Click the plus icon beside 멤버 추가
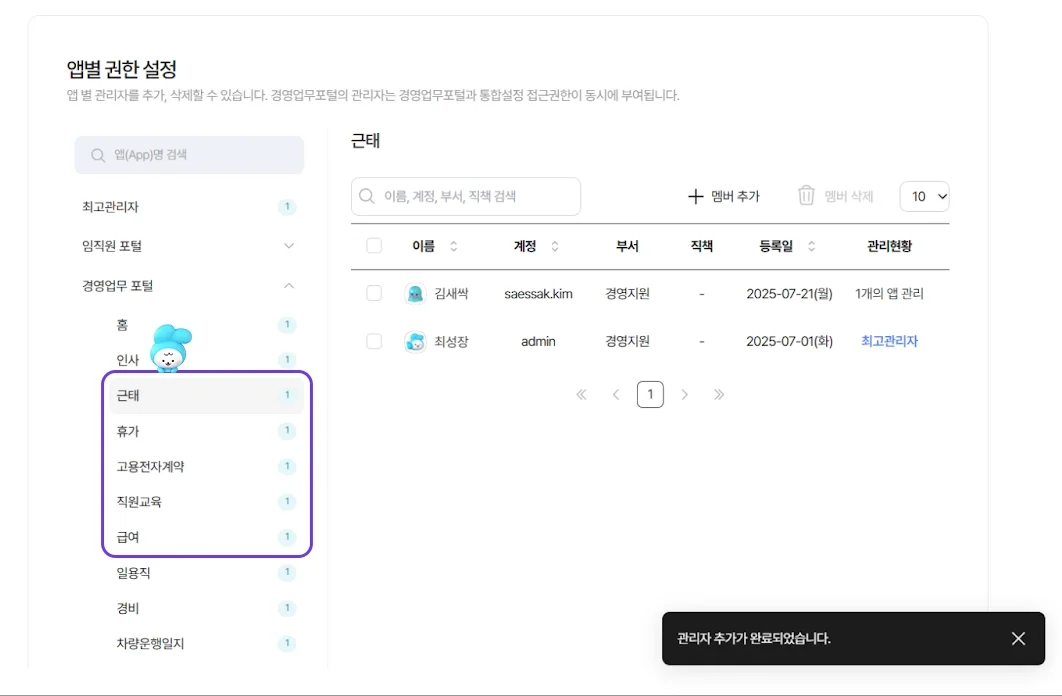This screenshot has height=696, width=1062. [696, 196]
